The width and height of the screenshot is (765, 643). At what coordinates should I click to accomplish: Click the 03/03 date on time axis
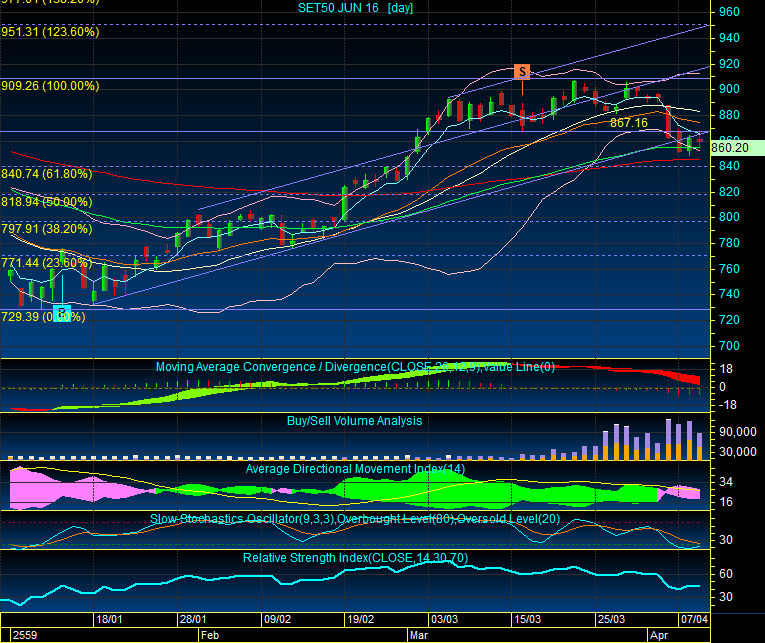[x=444, y=619]
